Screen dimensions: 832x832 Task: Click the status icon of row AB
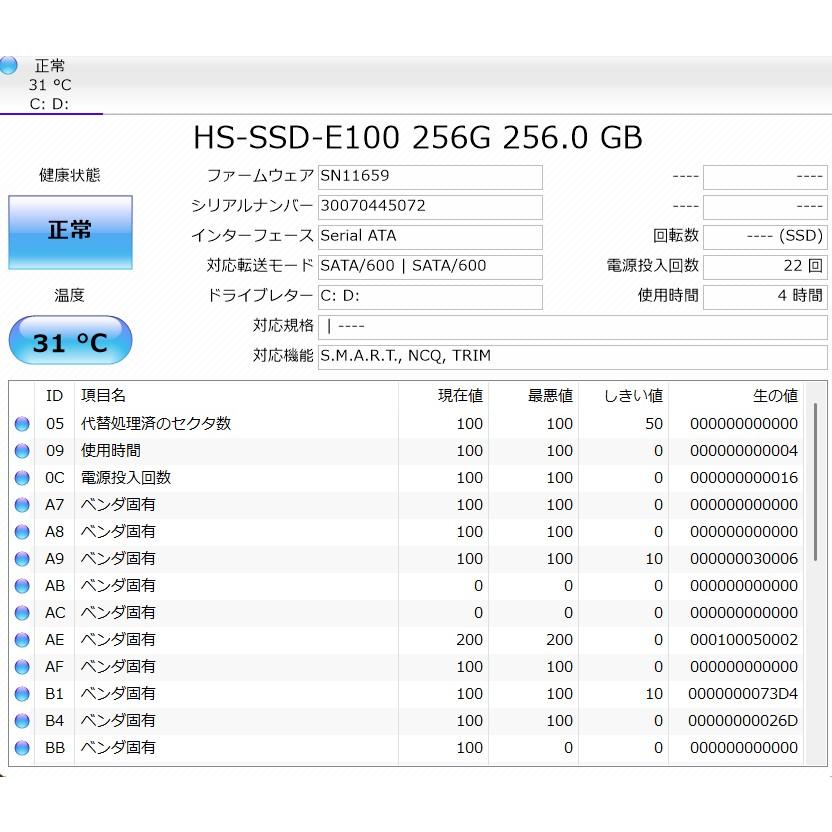click(x=22, y=586)
